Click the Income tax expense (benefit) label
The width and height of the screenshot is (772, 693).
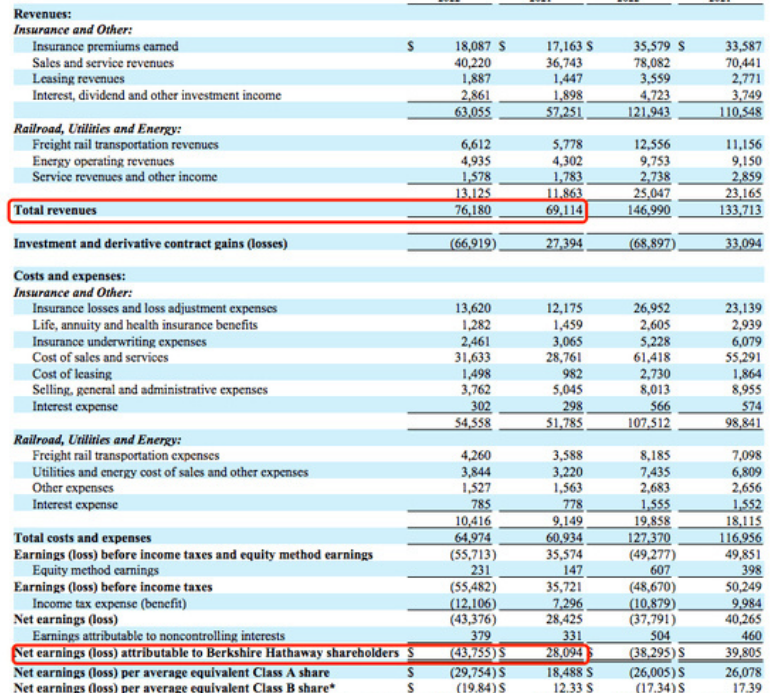point(110,604)
